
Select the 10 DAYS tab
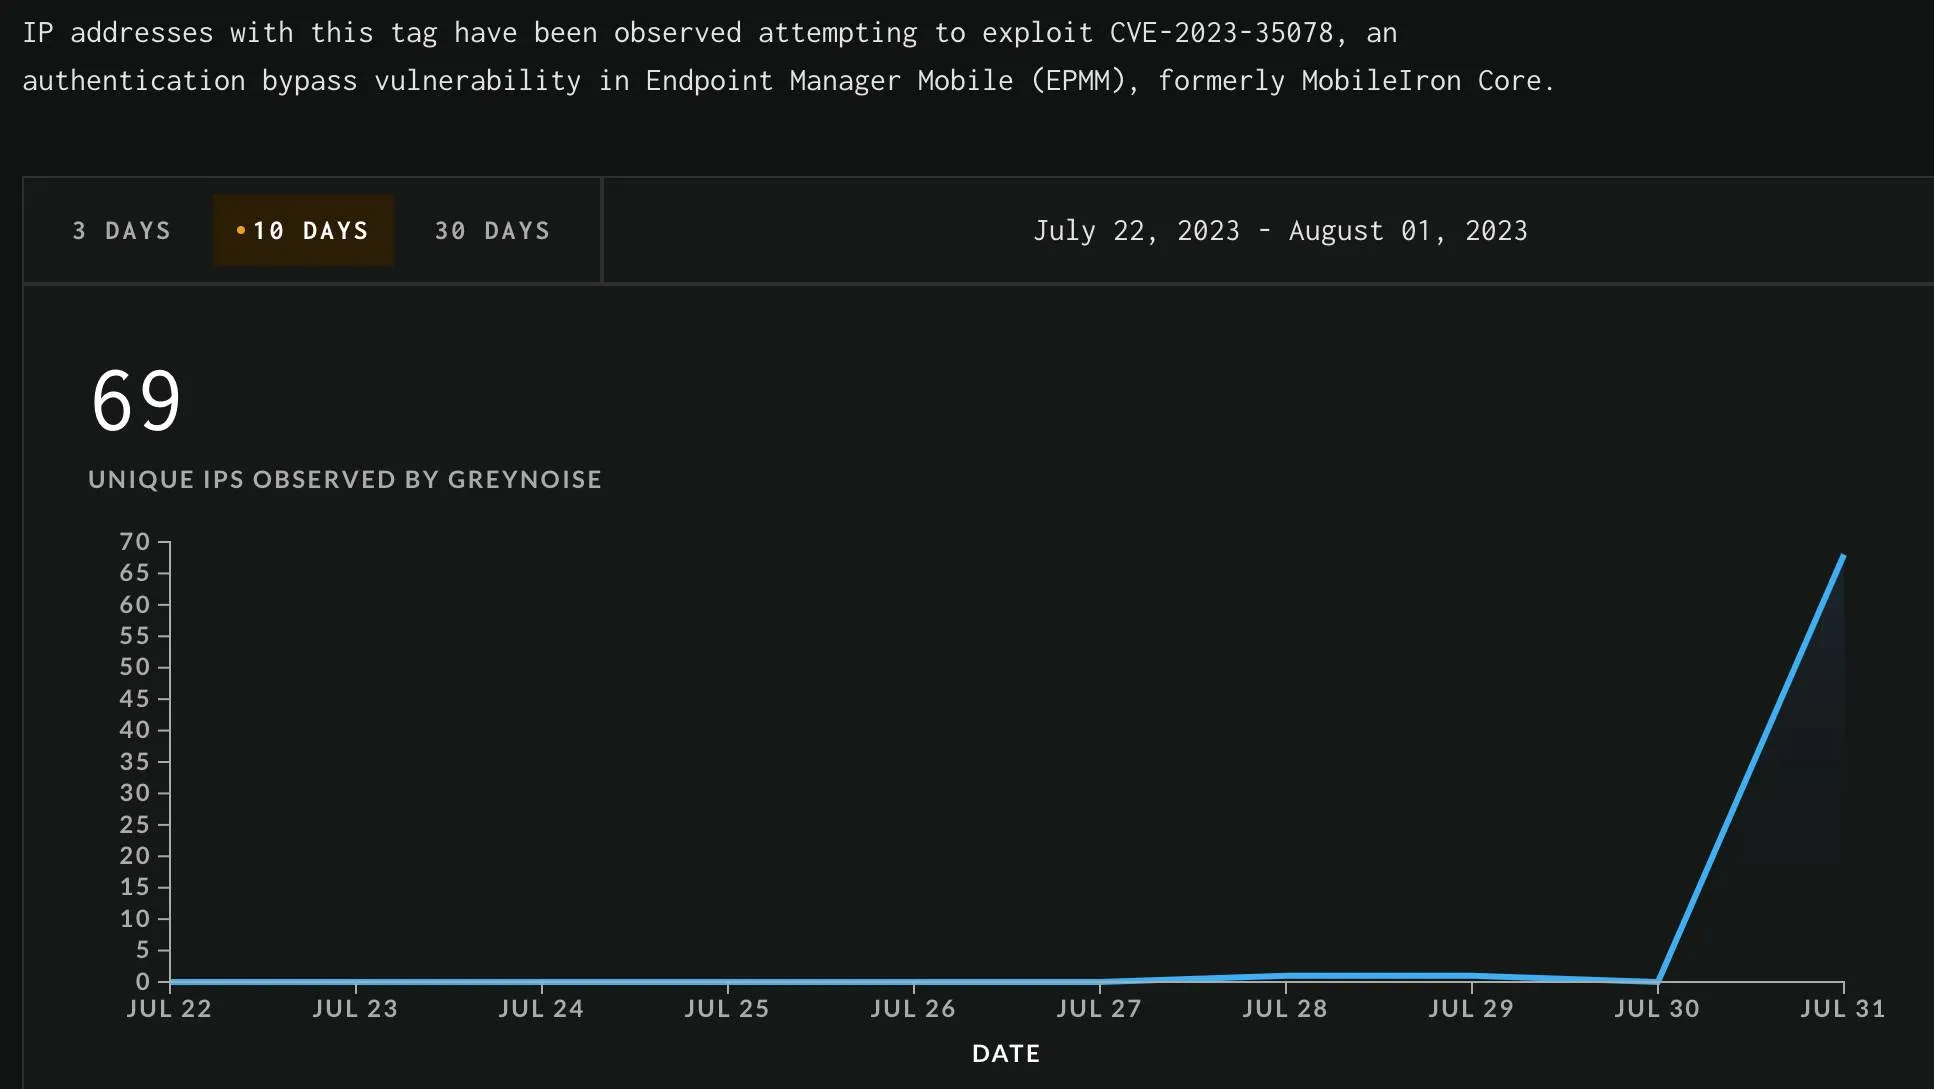pyautogui.click(x=303, y=230)
